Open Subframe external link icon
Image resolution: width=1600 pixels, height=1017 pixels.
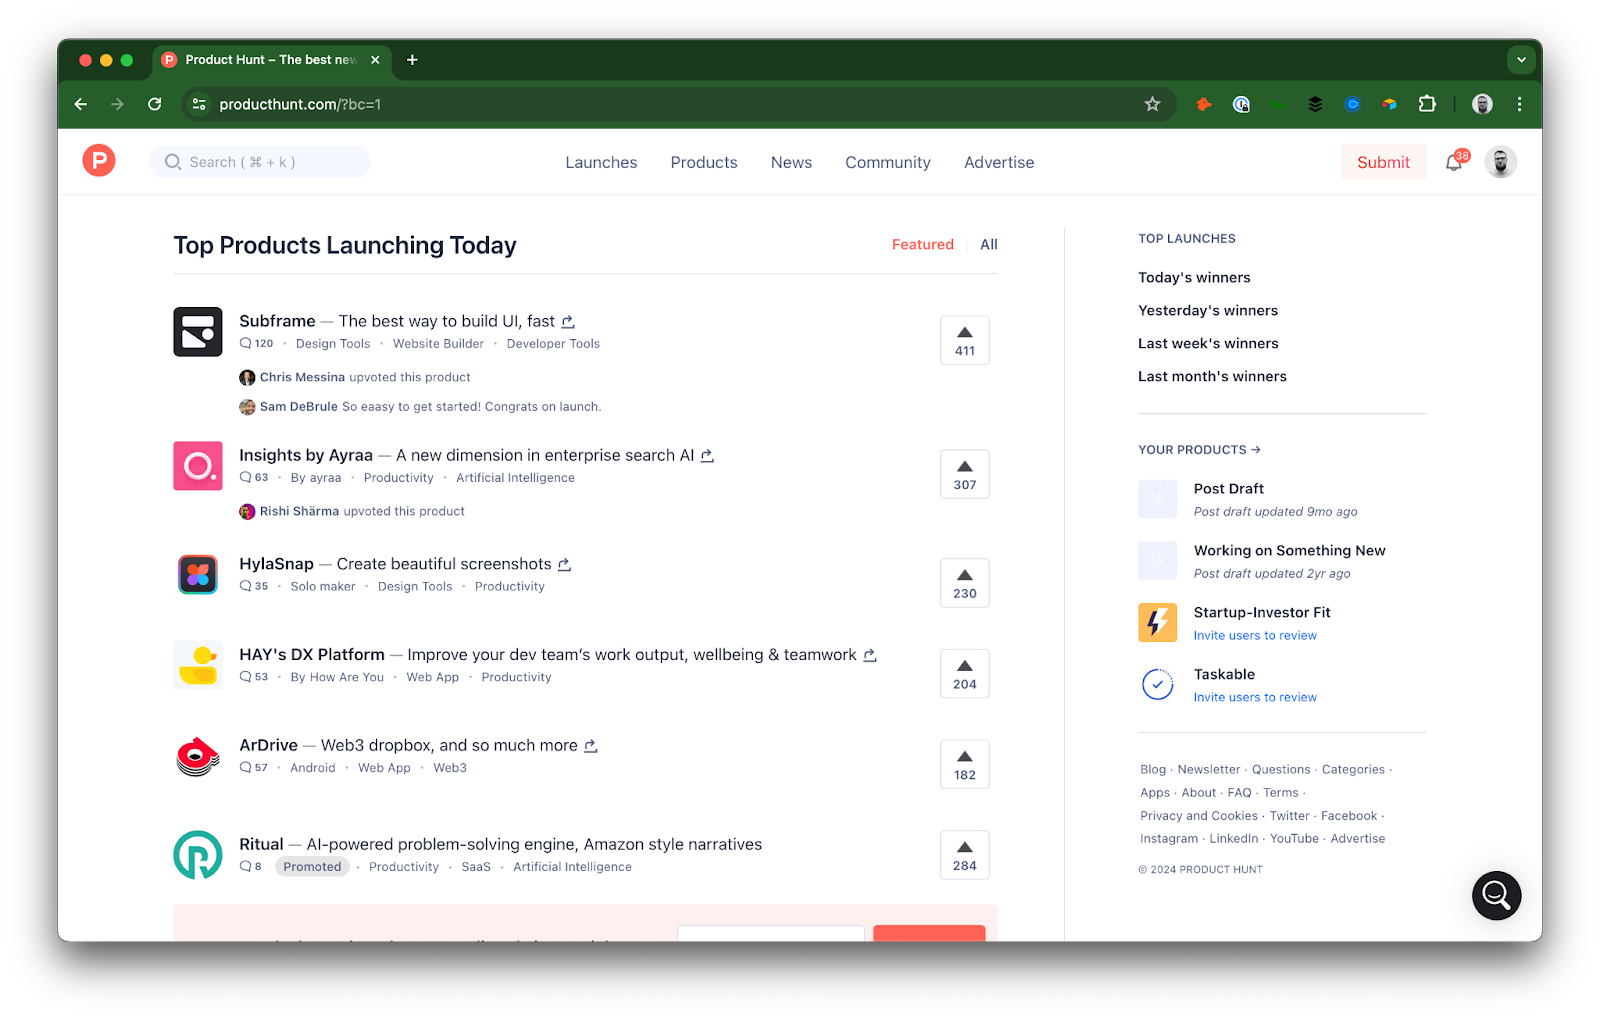(568, 322)
